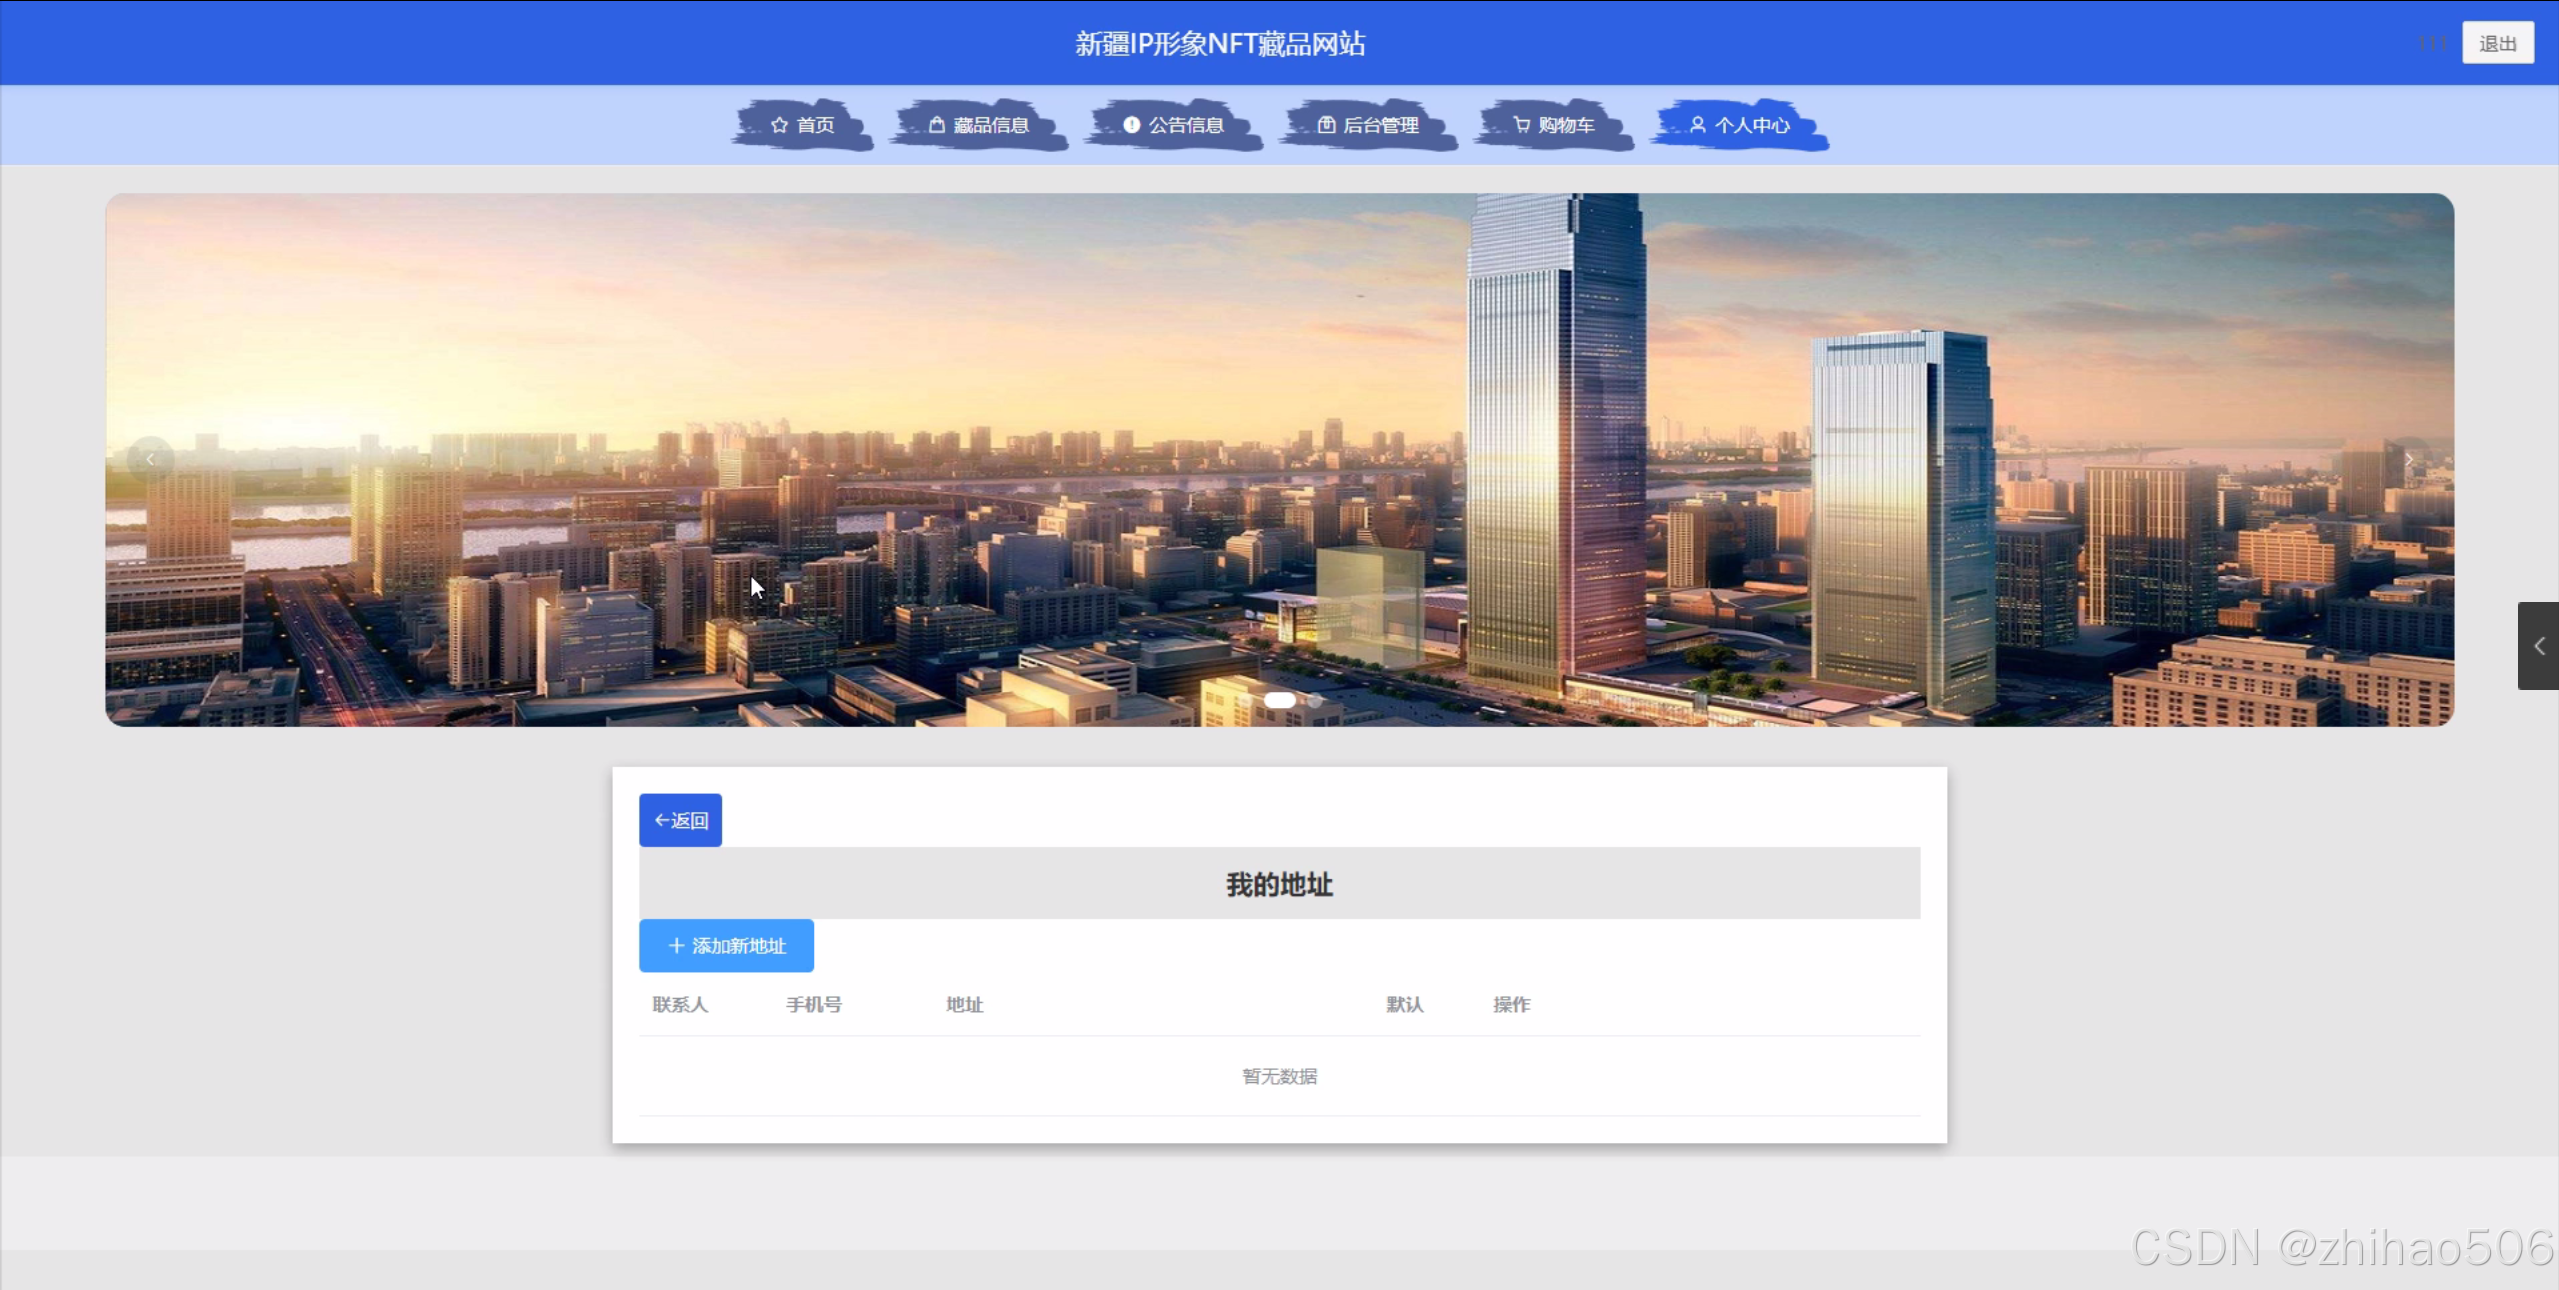Viewport: 2559px width, 1290px height.
Task: Click the 退出 logout button
Action: [2497, 42]
